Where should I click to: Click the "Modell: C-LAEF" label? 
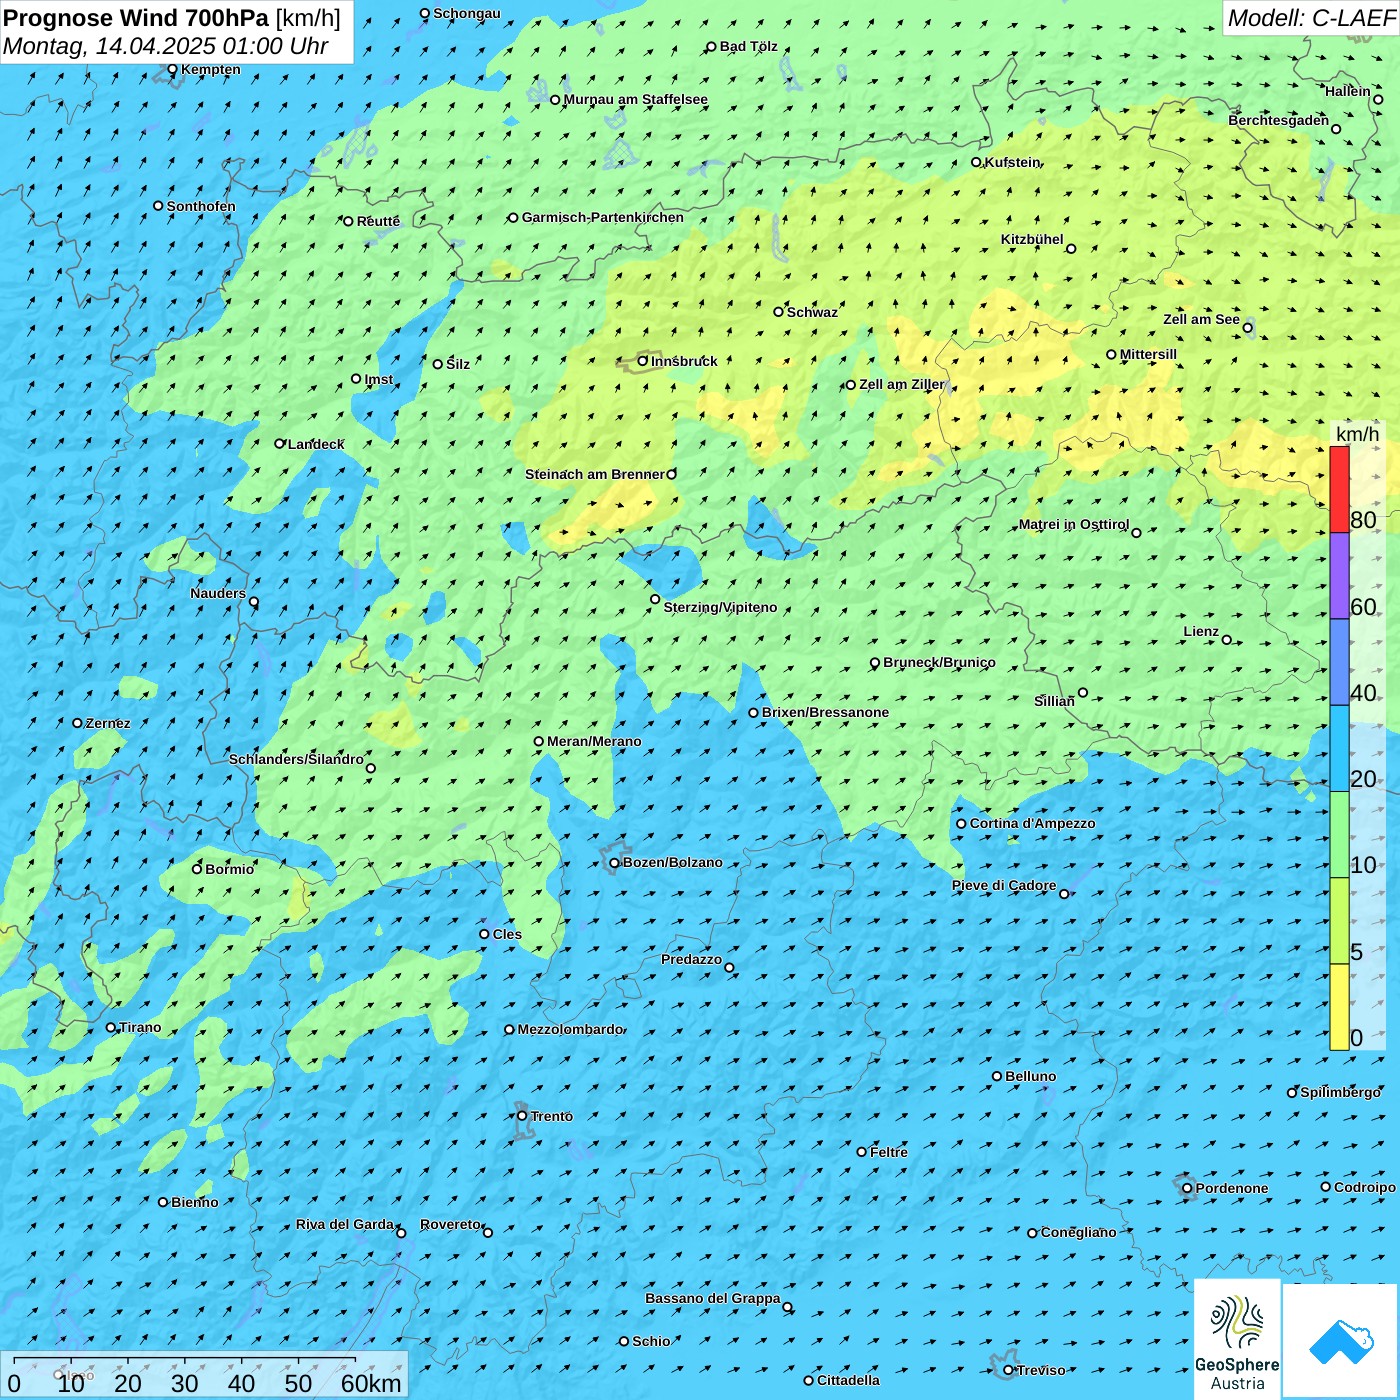click(1310, 18)
